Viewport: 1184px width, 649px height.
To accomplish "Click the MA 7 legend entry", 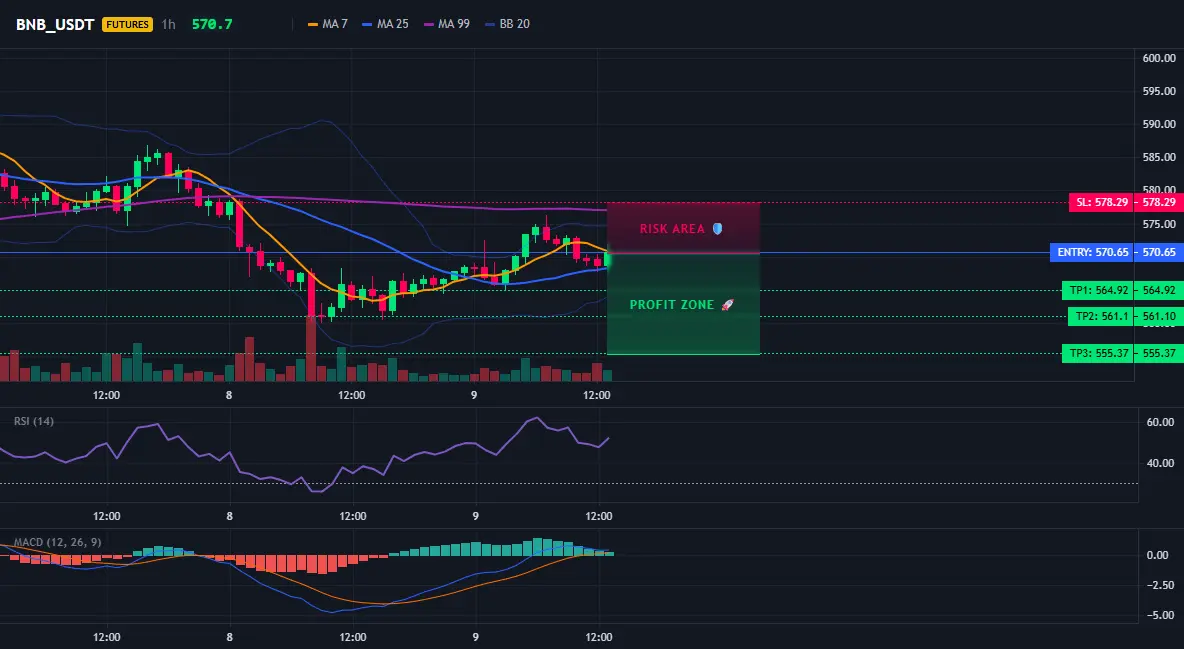I will coord(328,24).
